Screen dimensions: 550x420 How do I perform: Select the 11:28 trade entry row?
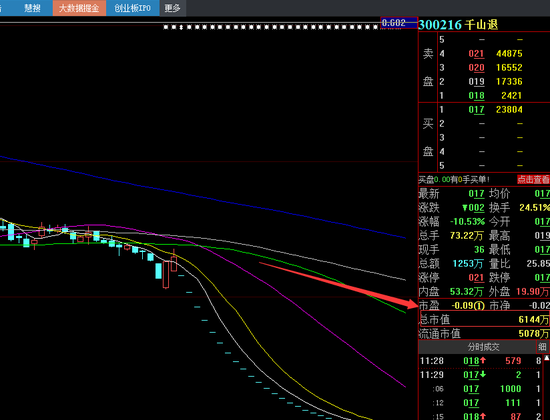coord(481,361)
